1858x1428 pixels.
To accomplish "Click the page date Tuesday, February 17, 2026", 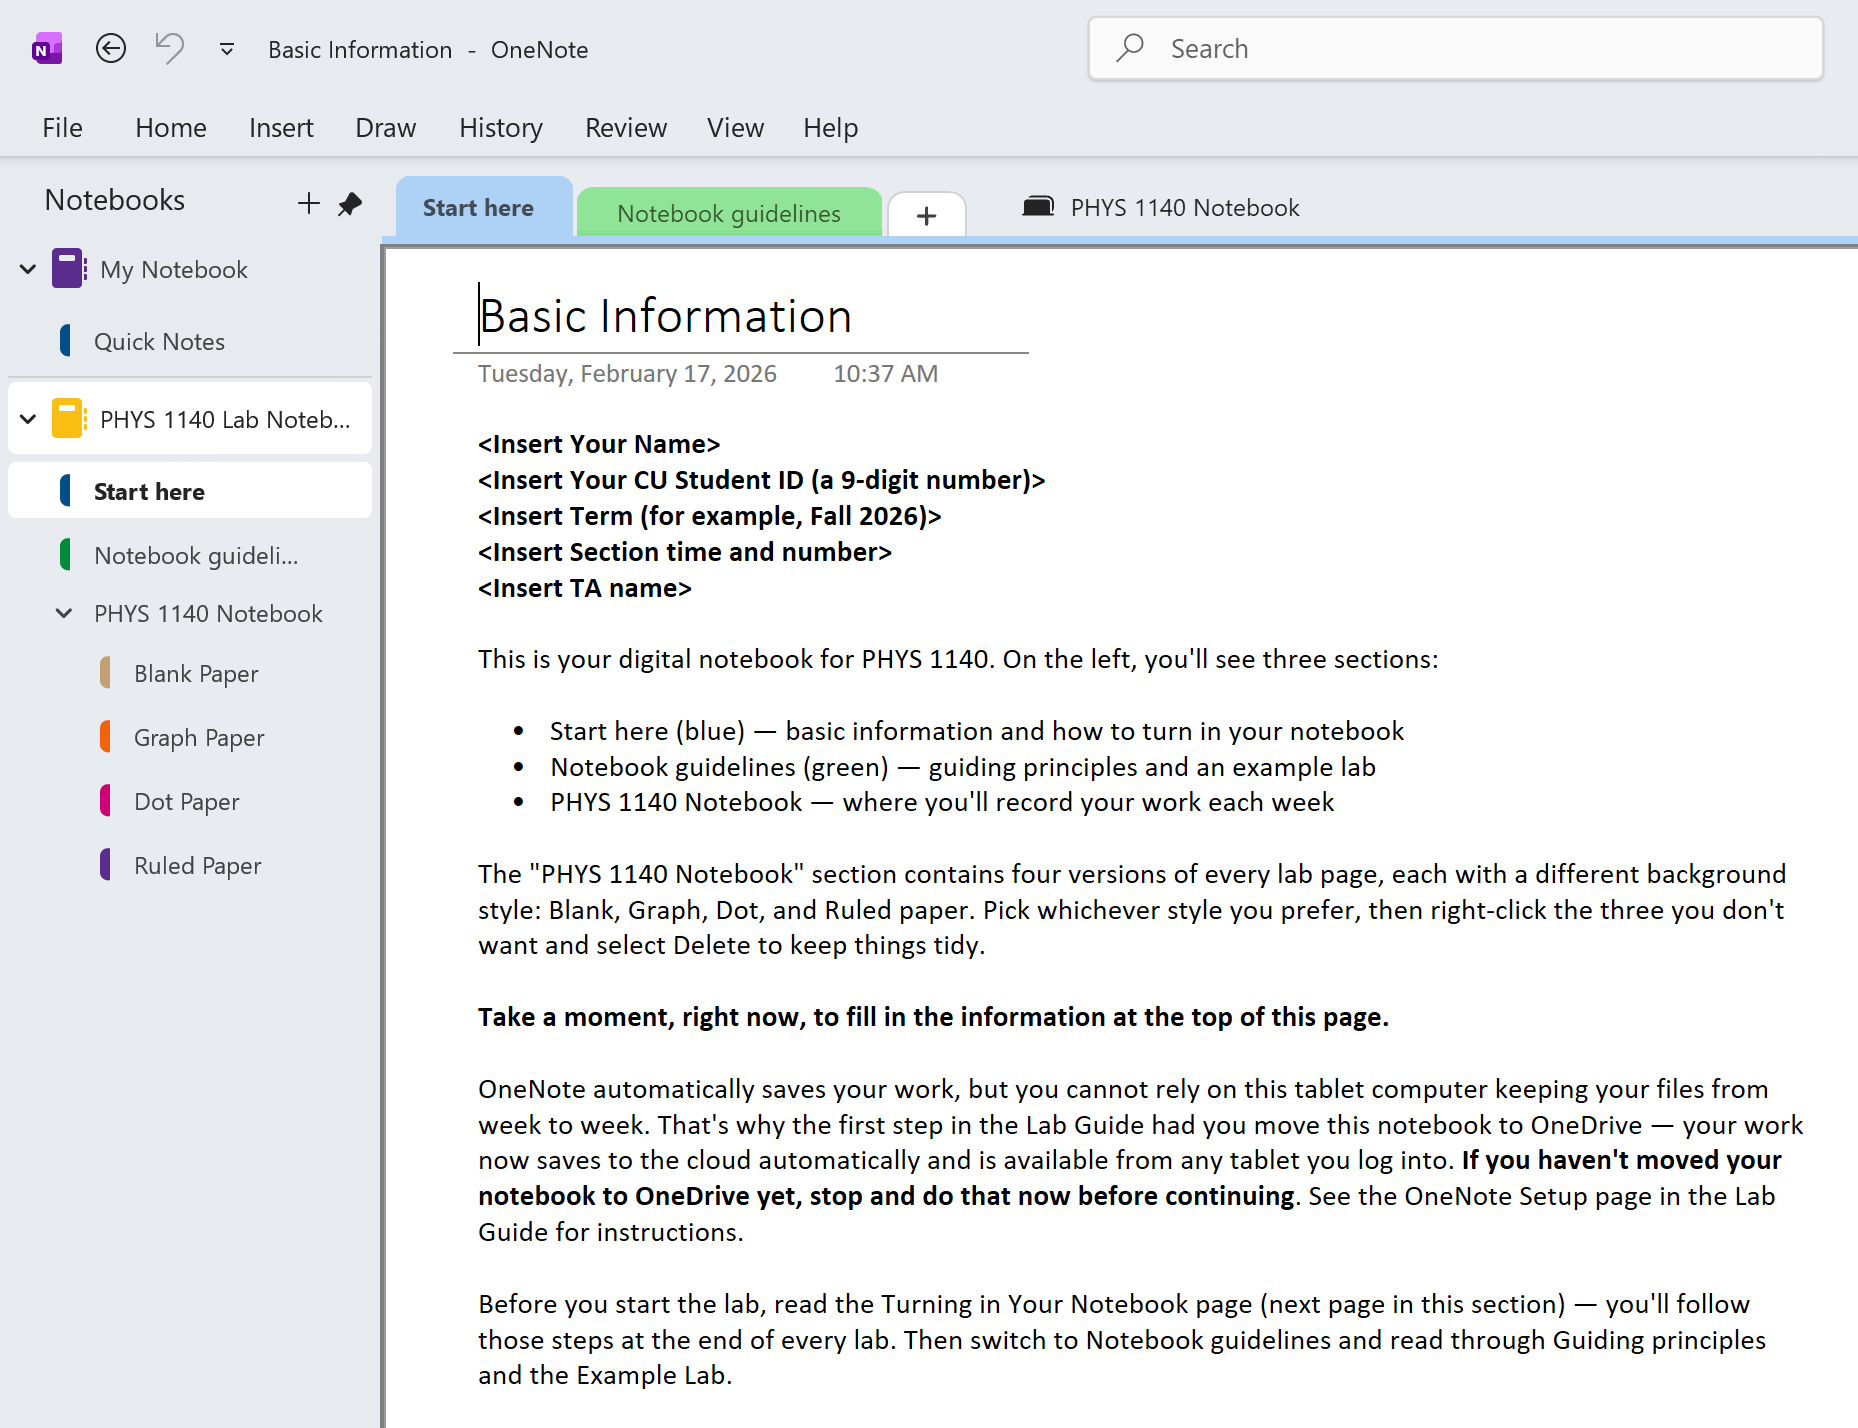I will [x=627, y=373].
